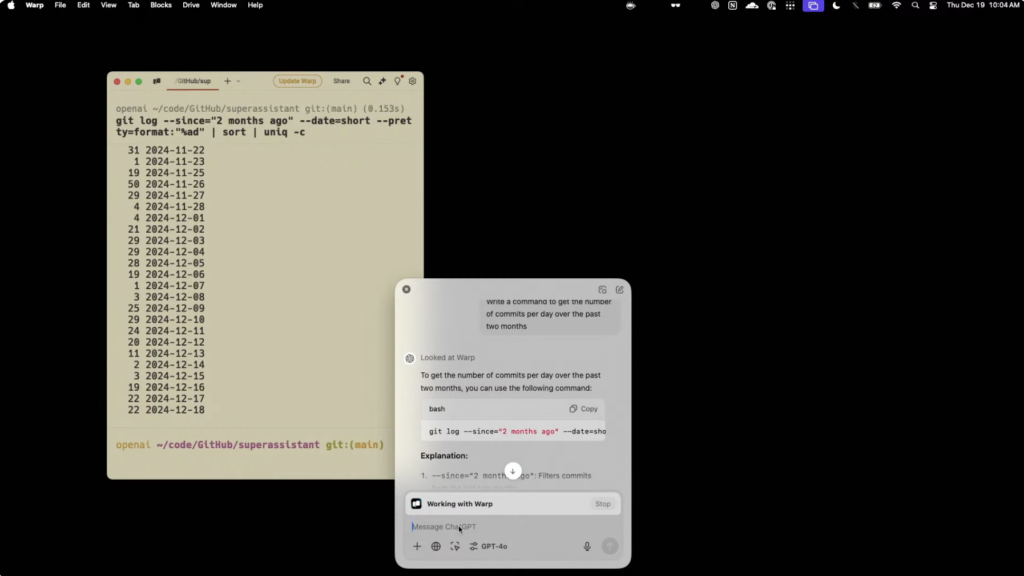Click the ChatGPT logo beside Looked at Warp
1024x576 pixels.
pos(409,358)
